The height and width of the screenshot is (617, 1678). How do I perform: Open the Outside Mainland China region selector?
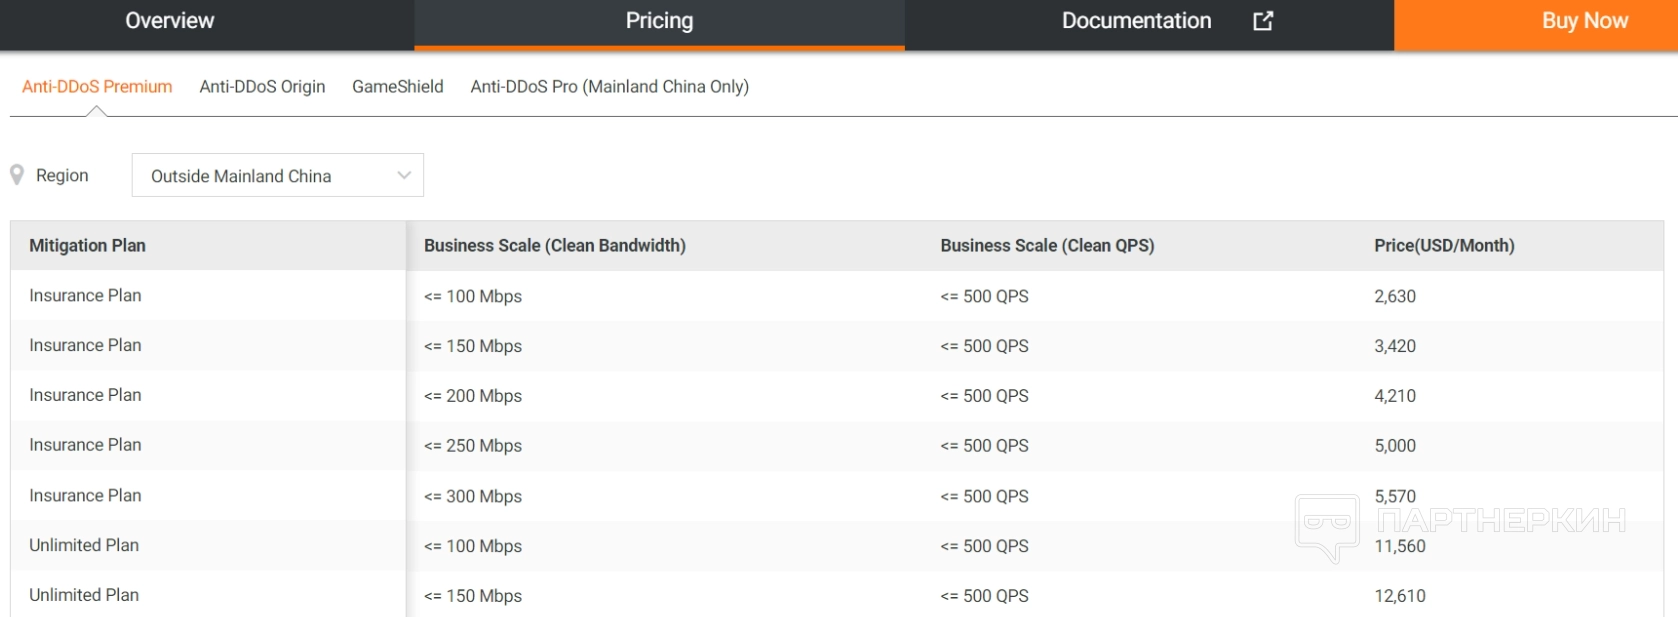click(x=277, y=176)
